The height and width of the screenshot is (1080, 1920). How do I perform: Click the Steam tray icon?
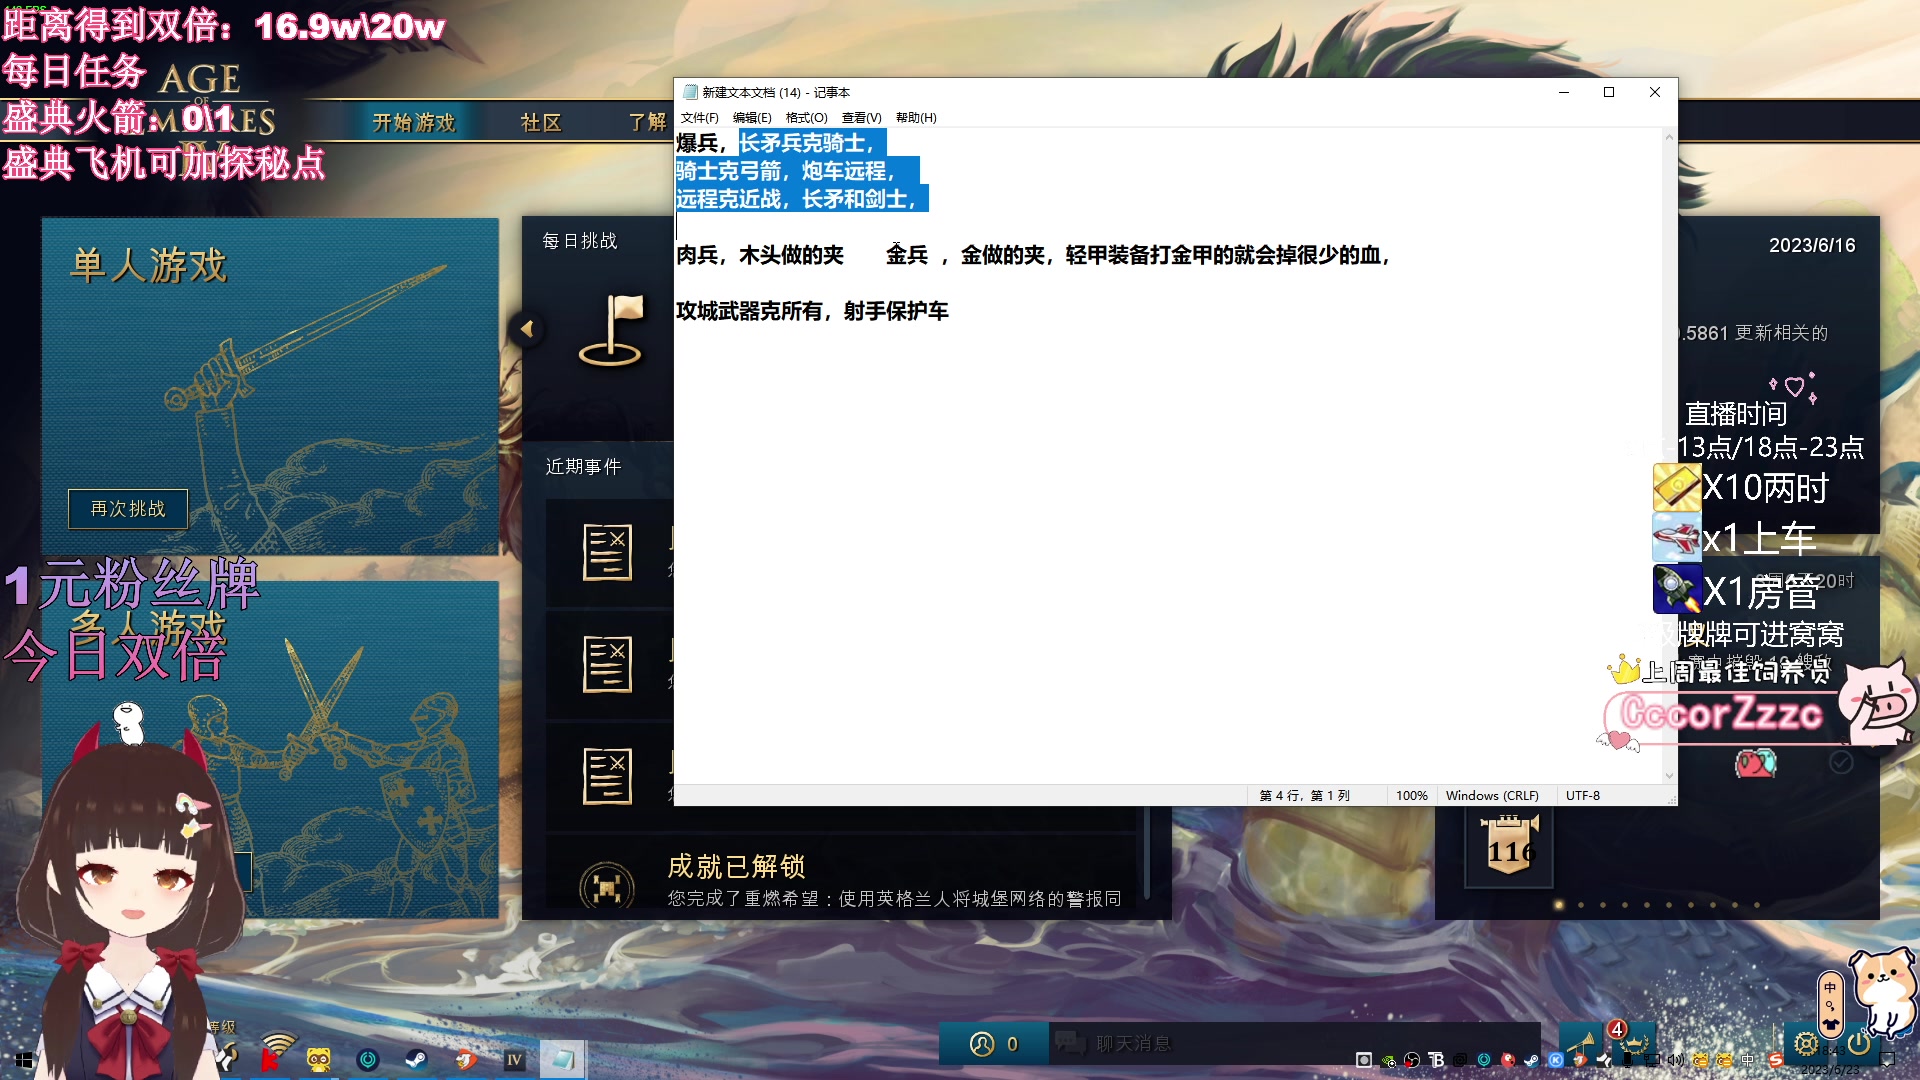pyautogui.click(x=1531, y=1060)
